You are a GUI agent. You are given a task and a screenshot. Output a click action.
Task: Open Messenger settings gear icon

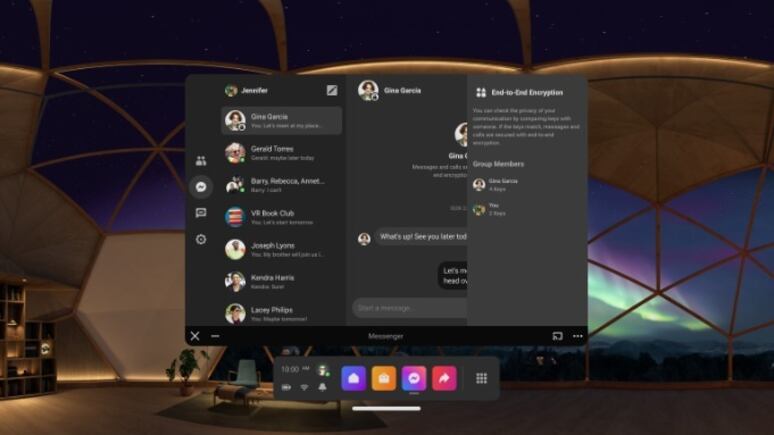click(201, 239)
